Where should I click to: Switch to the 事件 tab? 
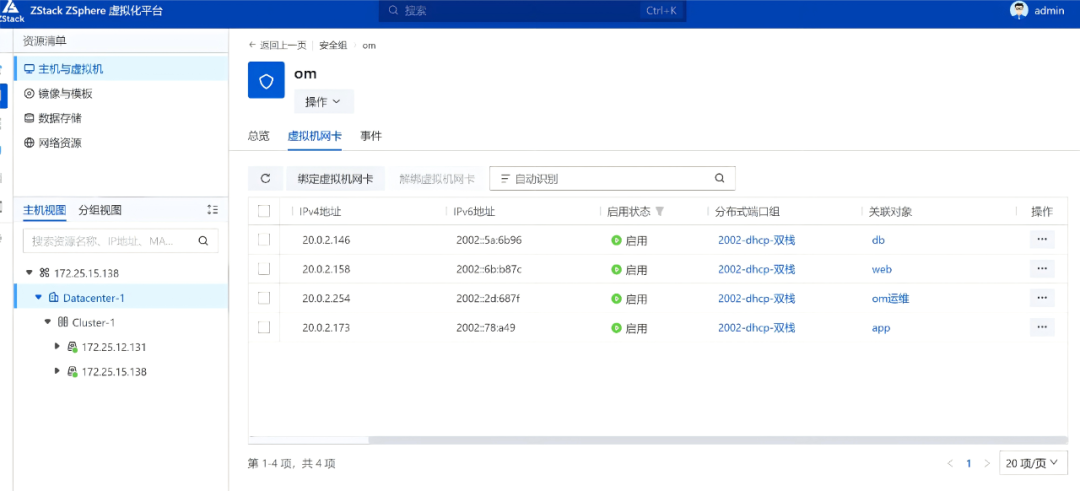click(371, 136)
